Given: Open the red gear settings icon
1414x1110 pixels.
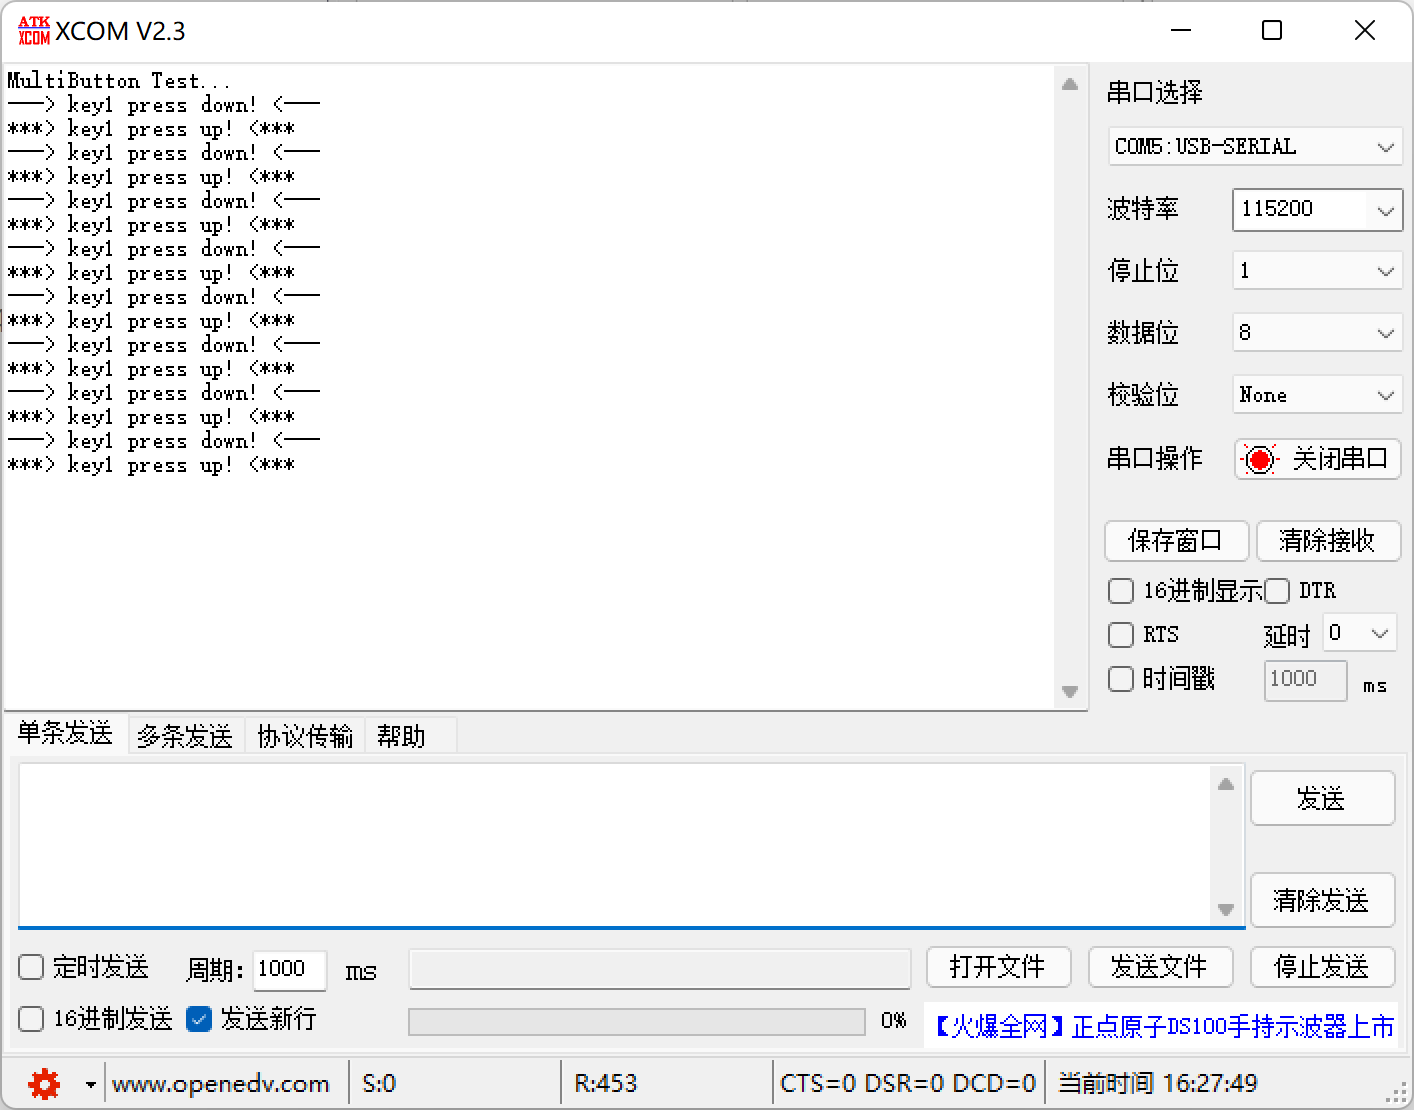Looking at the screenshot, I should [x=44, y=1083].
